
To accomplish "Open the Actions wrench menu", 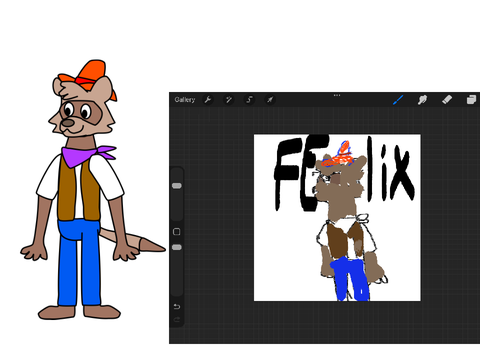I will (x=208, y=100).
